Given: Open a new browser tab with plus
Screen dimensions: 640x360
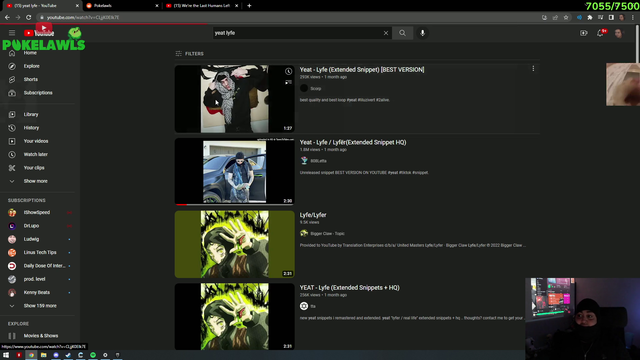Looking at the screenshot, I should pos(249,6).
